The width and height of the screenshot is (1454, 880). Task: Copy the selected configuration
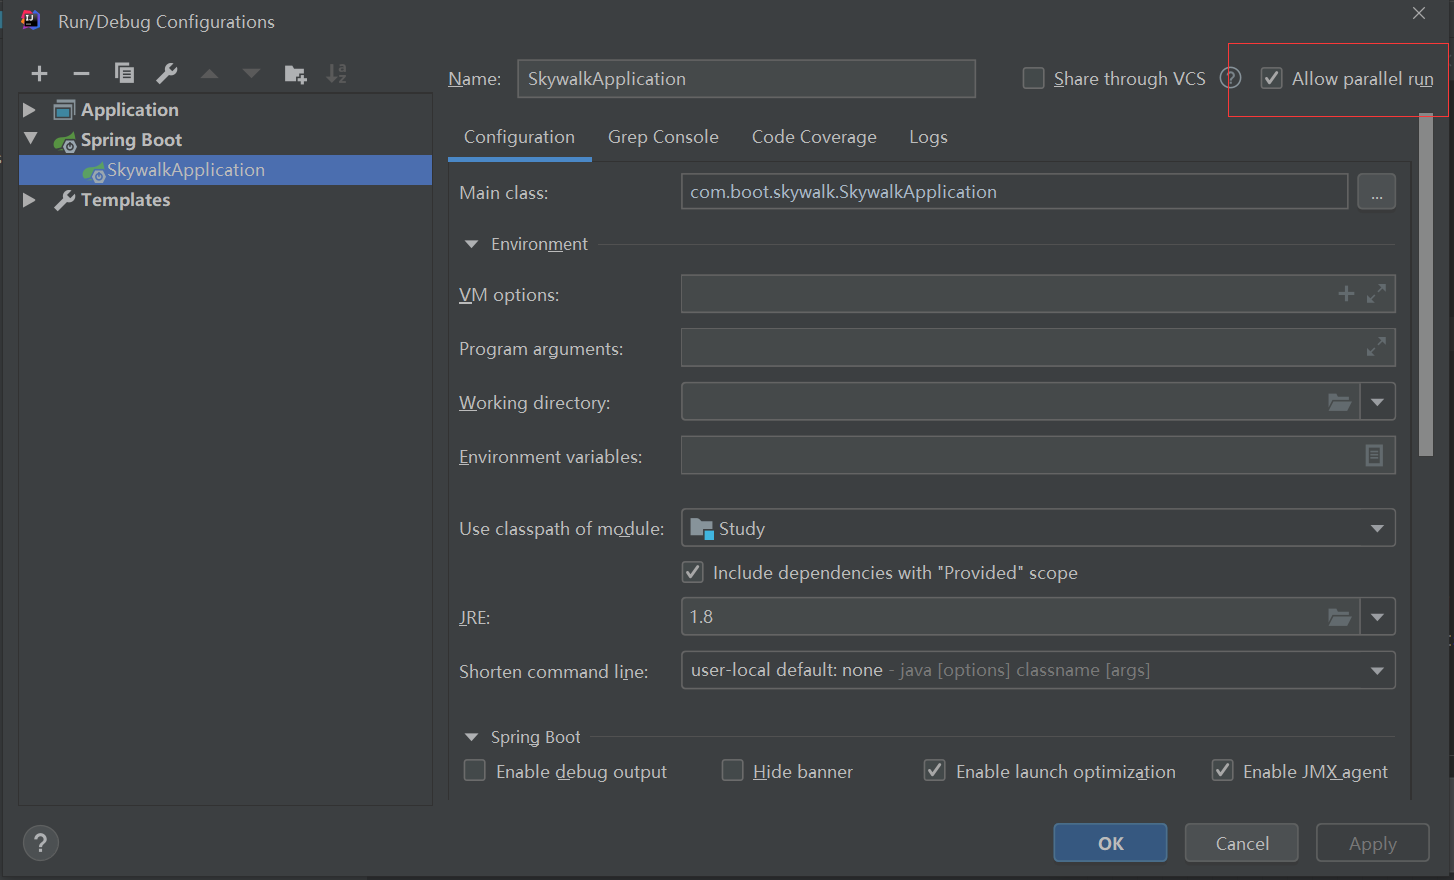click(124, 73)
